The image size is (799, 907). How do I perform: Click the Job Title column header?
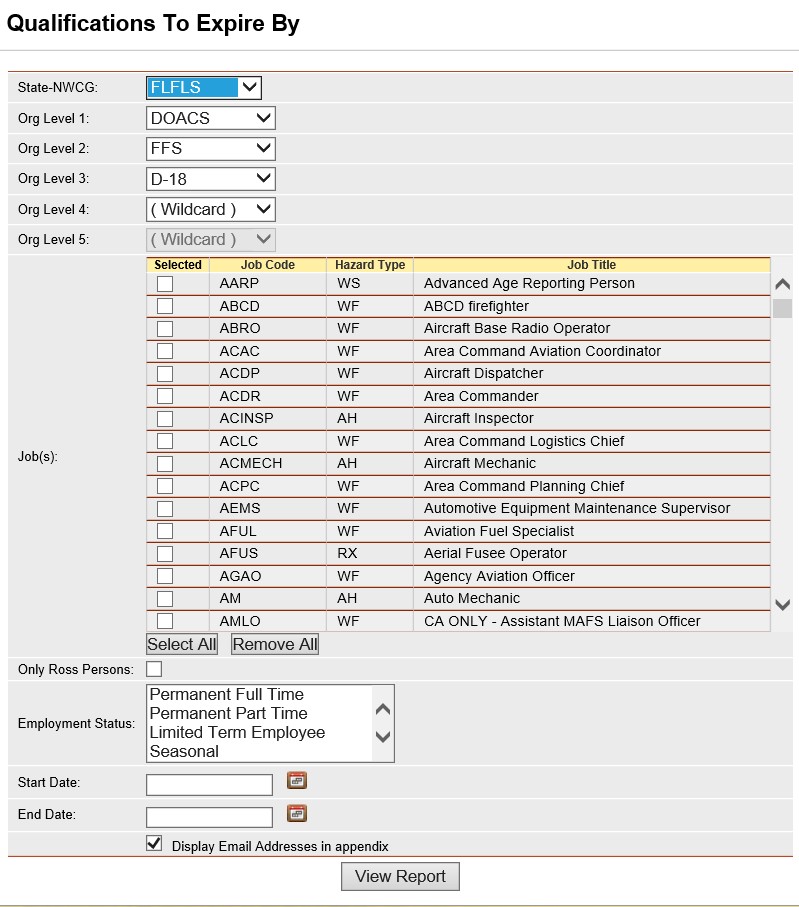click(x=592, y=265)
